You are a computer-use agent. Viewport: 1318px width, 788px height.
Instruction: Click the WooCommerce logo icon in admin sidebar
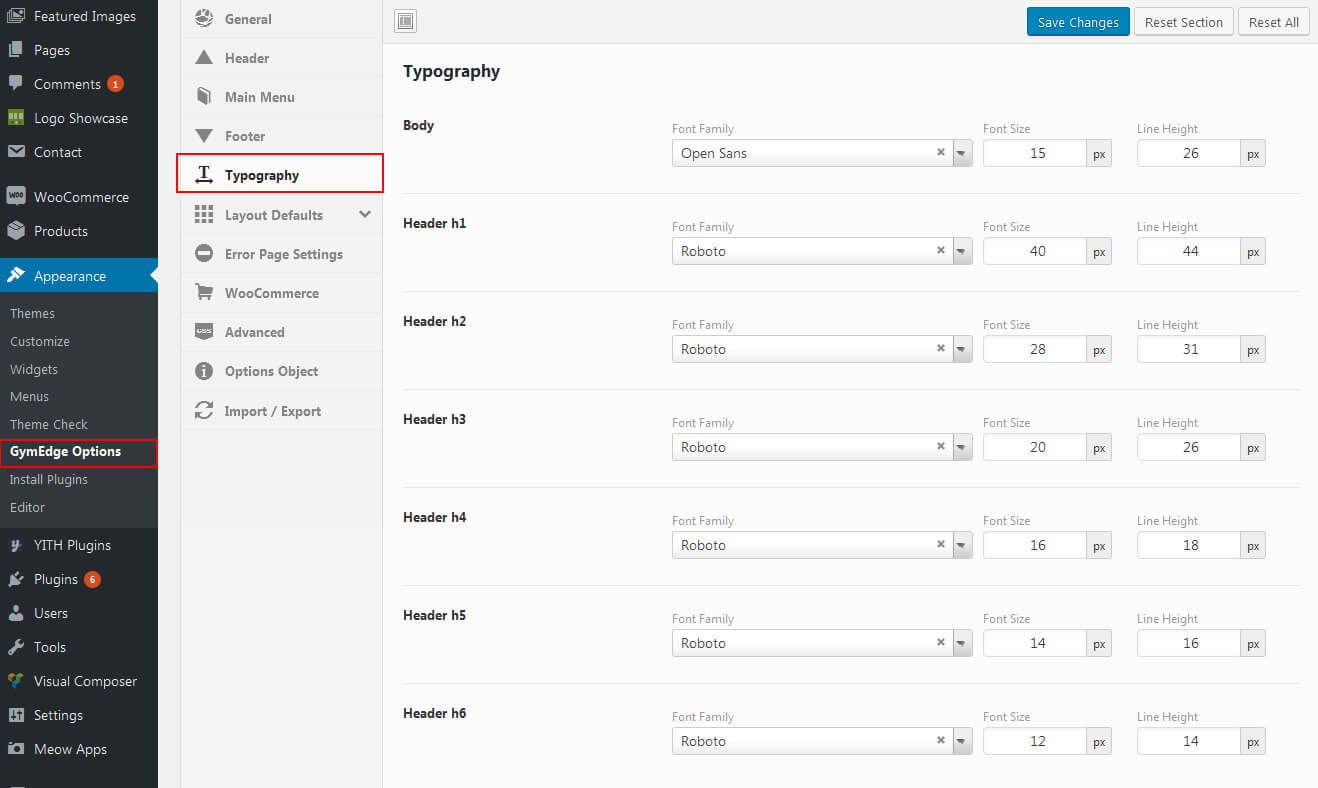tap(16, 197)
